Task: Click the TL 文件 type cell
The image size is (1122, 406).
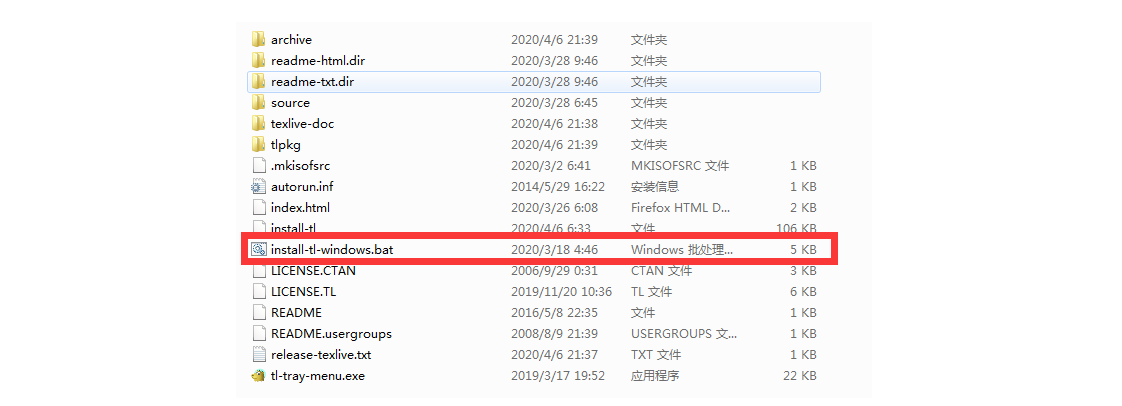Action: [653, 291]
